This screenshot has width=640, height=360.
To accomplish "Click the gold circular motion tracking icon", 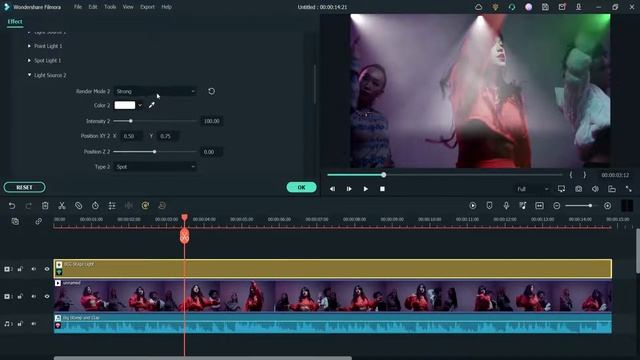I will pos(145,206).
